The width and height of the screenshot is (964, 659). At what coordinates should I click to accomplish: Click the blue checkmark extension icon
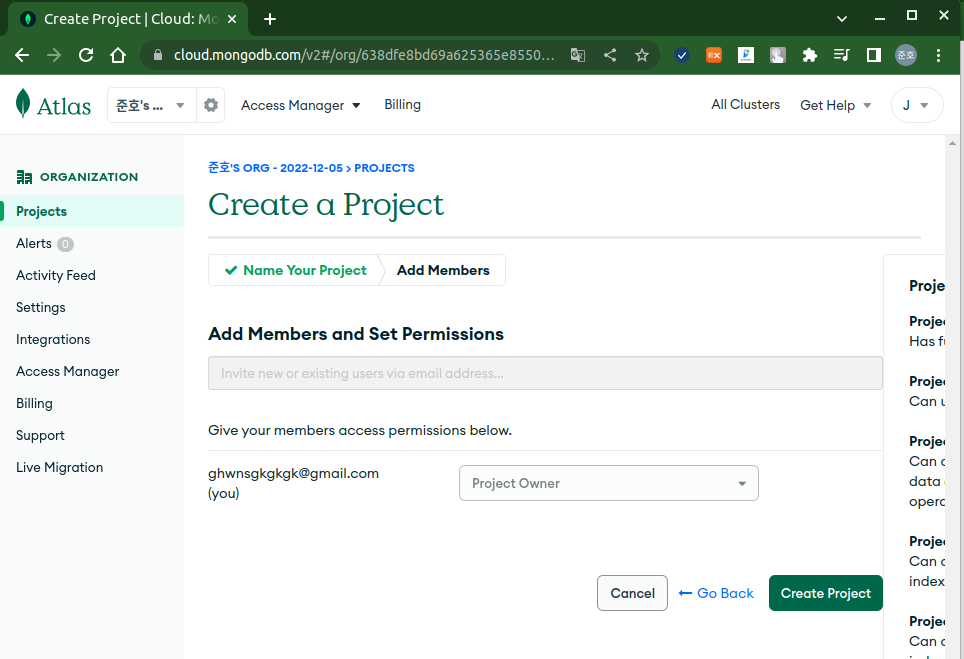[681, 55]
